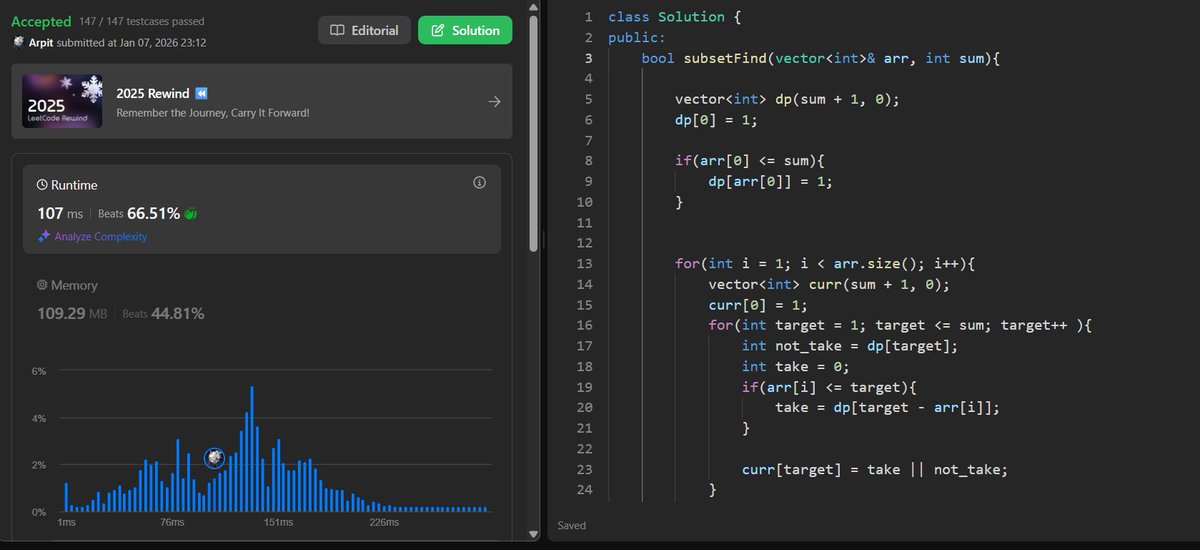Click line number 13 in the editor gutter
1200x550 pixels.
point(585,263)
